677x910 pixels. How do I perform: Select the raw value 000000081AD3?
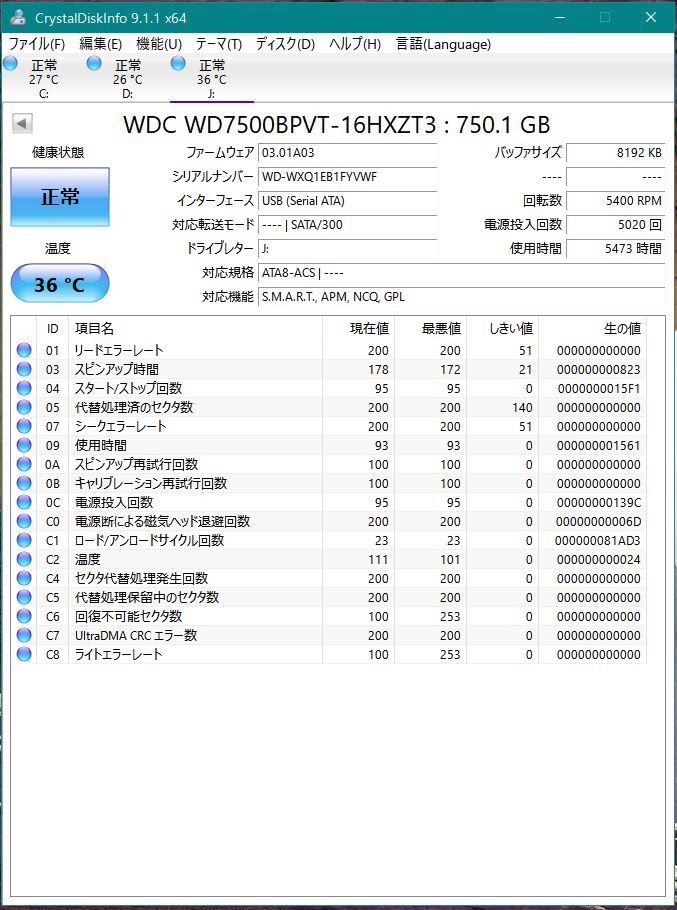(598, 541)
